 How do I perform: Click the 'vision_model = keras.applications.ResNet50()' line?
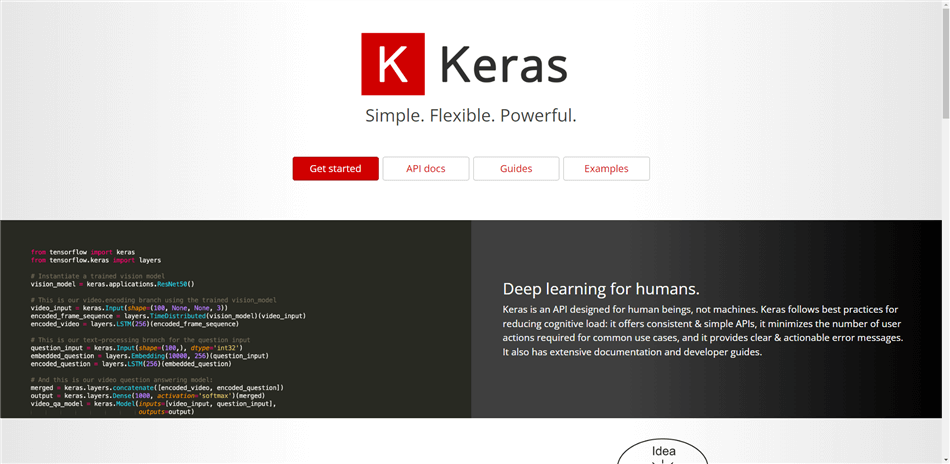pos(112,283)
